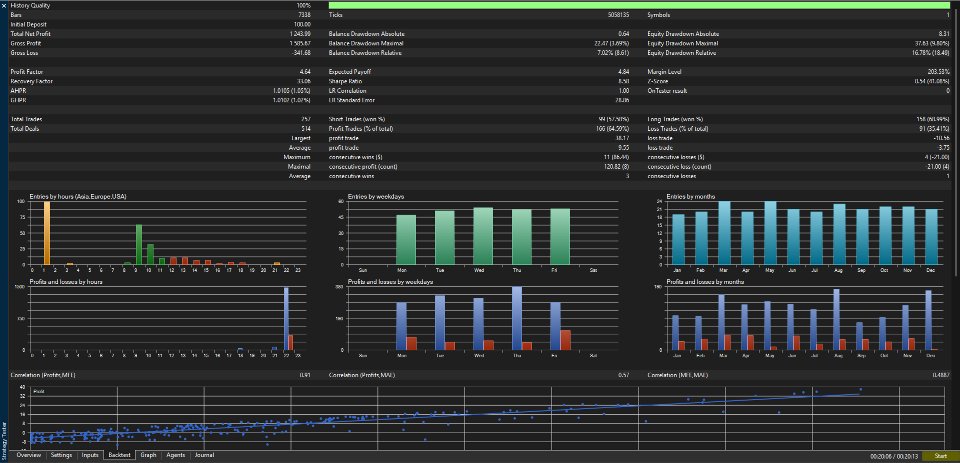Click the Balance Drawdown Absolute label
Image resolution: width=960 pixels, height=463 pixels.
367,34
